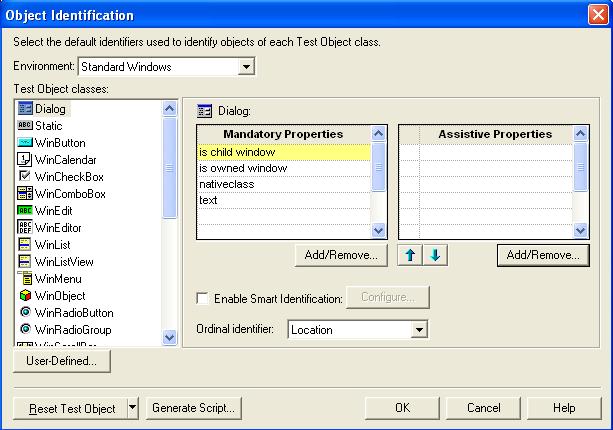Select WinCheckBox class label
The height and width of the screenshot is (430, 613).
tap(69, 177)
